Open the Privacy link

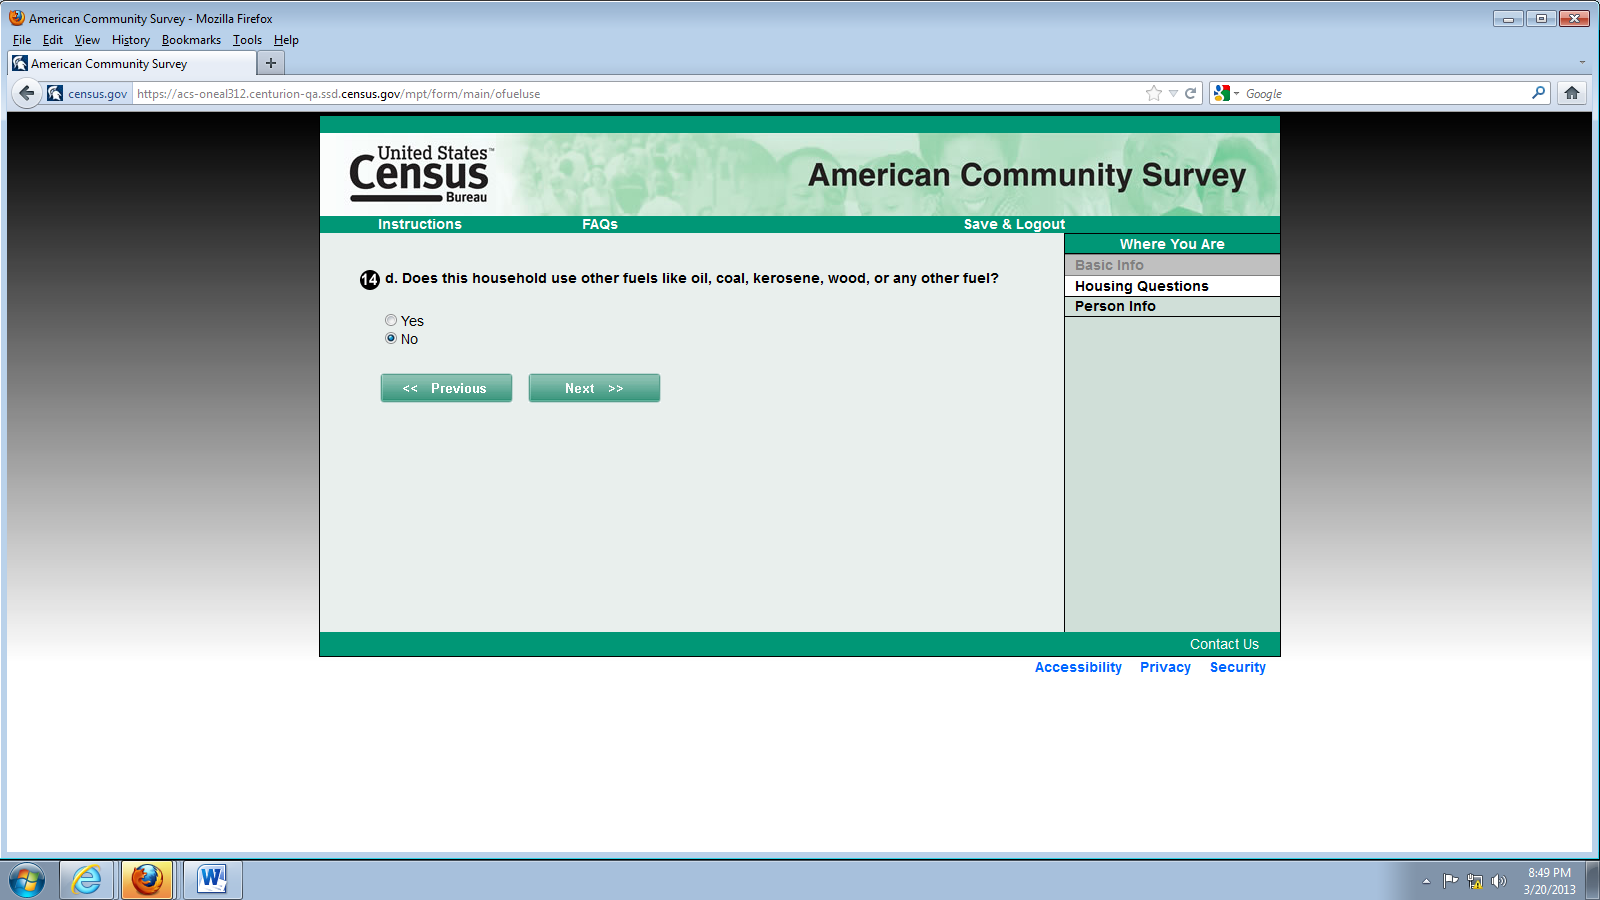tap(1165, 667)
